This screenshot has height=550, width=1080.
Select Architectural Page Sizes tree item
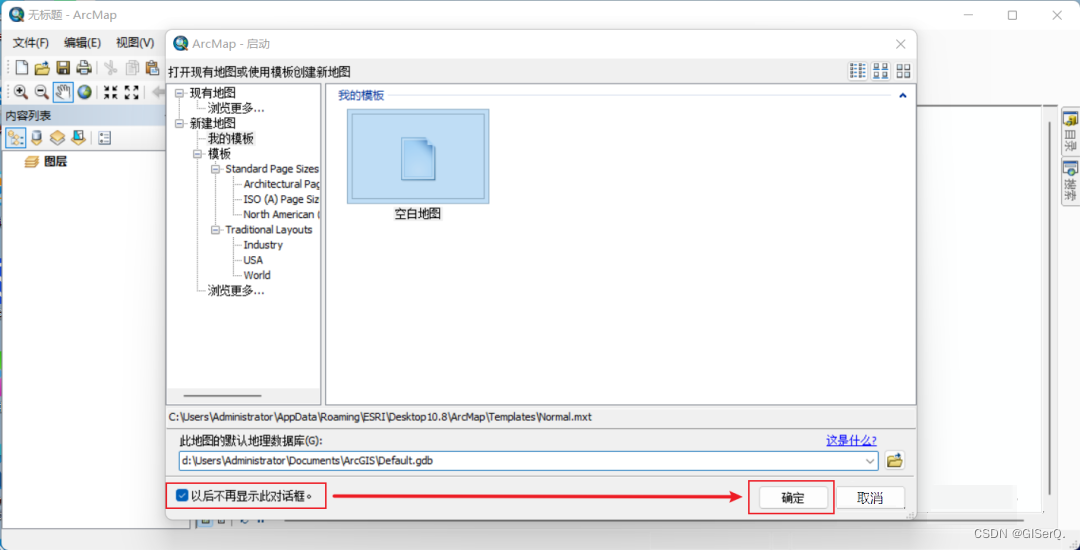pos(282,184)
